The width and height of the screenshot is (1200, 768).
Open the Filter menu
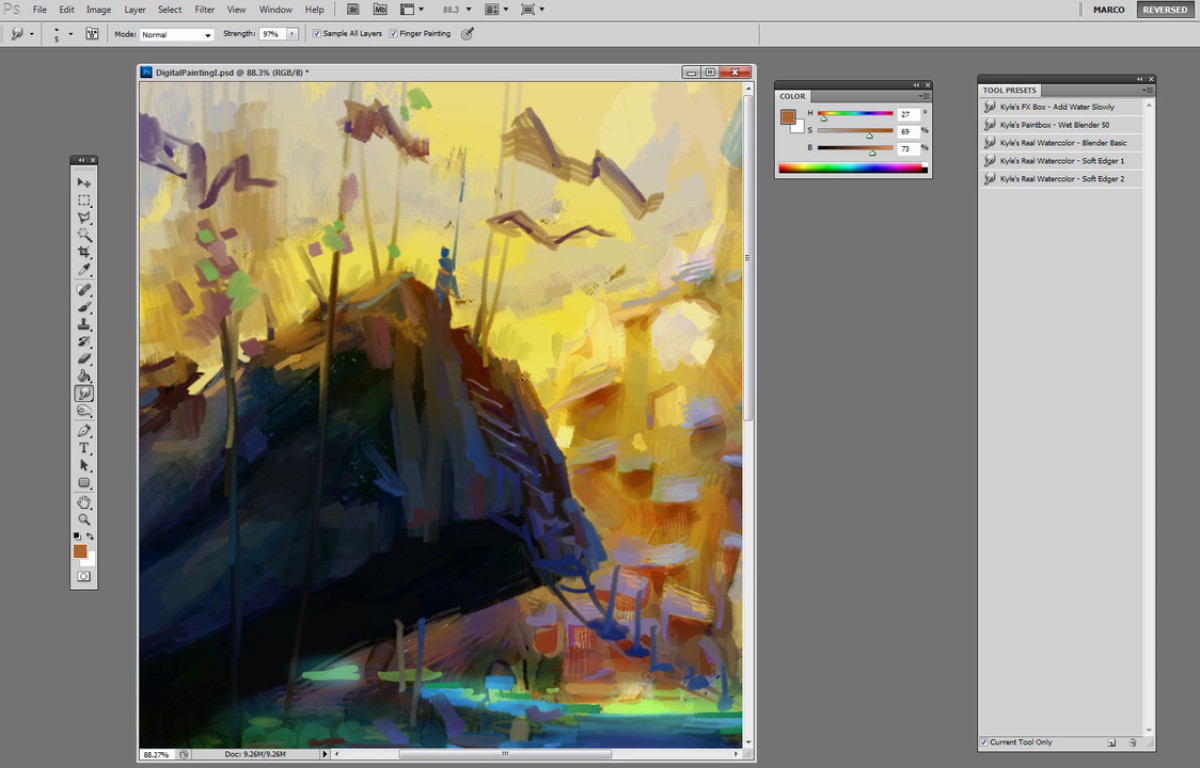pyautogui.click(x=204, y=9)
